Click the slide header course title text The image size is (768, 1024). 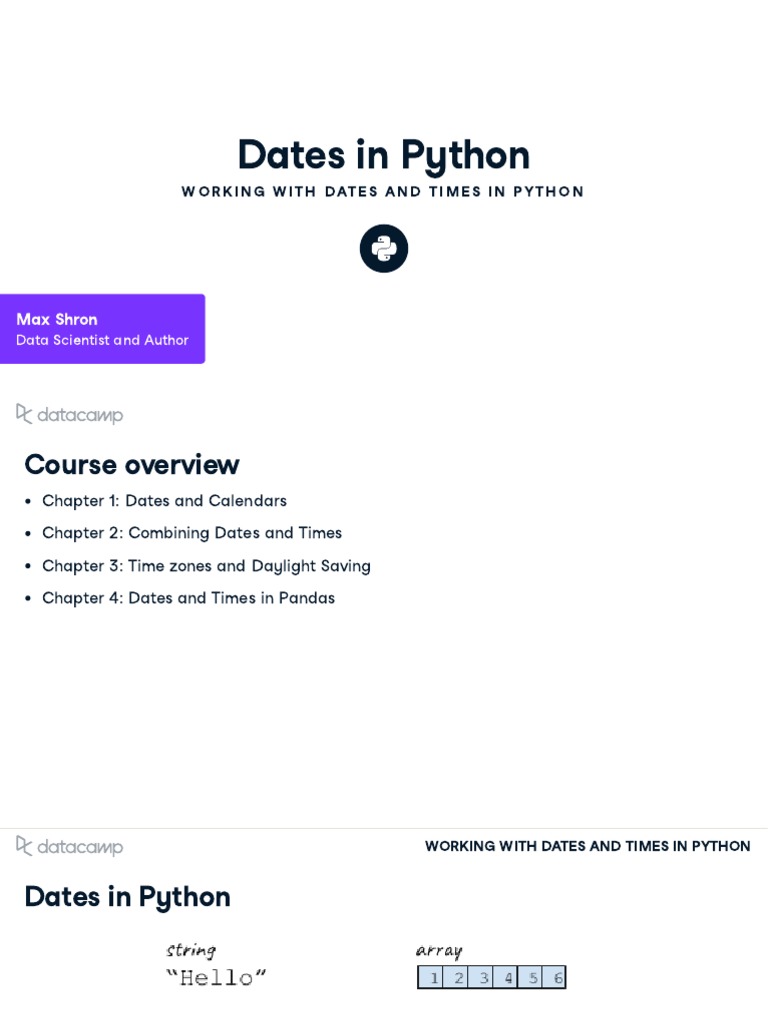click(587, 846)
